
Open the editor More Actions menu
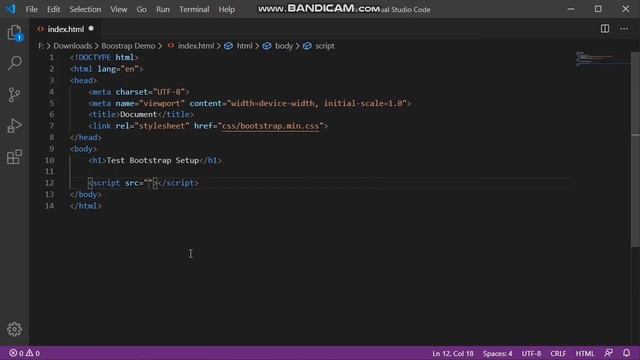pyautogui.click(x=624, y=29)
